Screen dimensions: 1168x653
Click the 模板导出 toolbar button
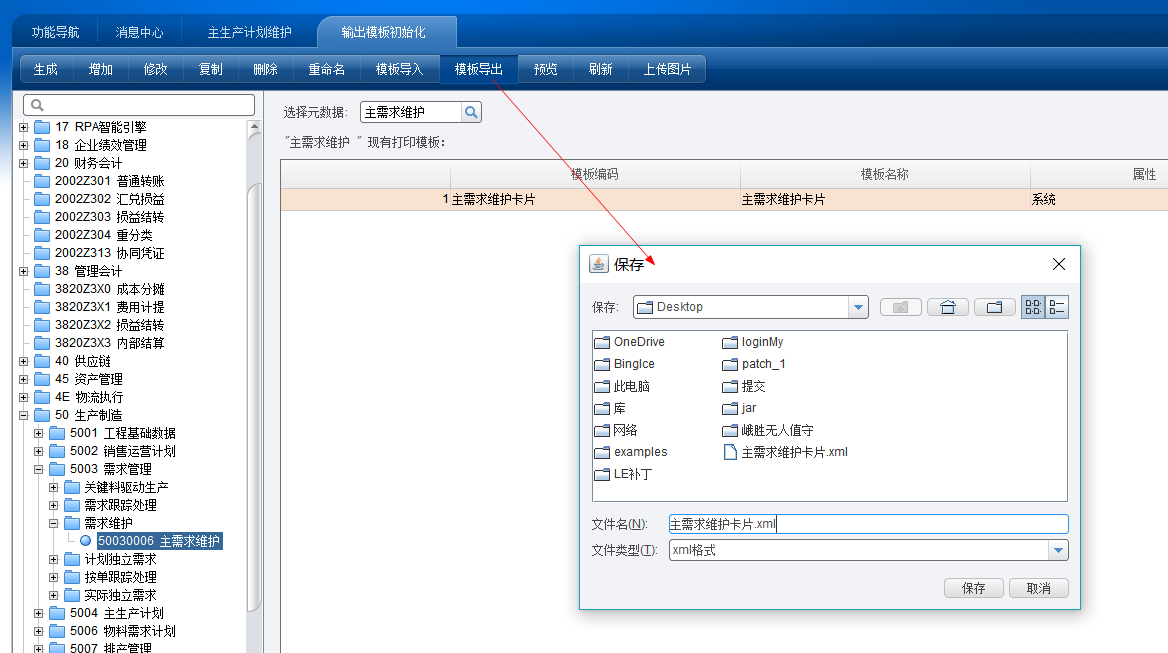[x=479, y=69]
